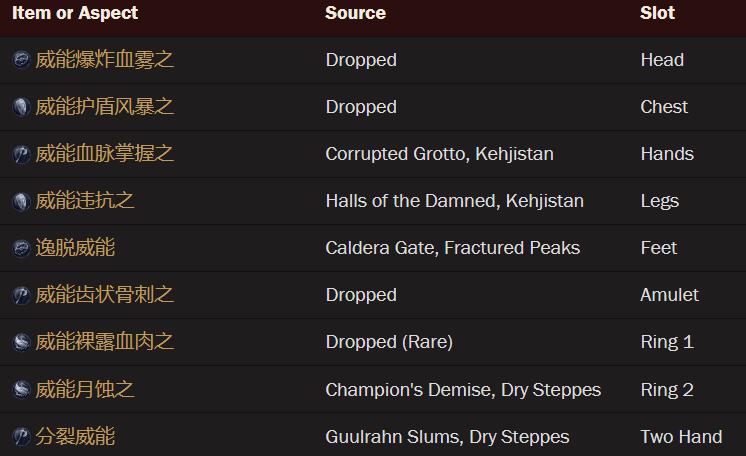The height and width of the screenshot is (456, 746).
Task: Open the 威能裸露血肉之 aspect link
Action: 105,342
